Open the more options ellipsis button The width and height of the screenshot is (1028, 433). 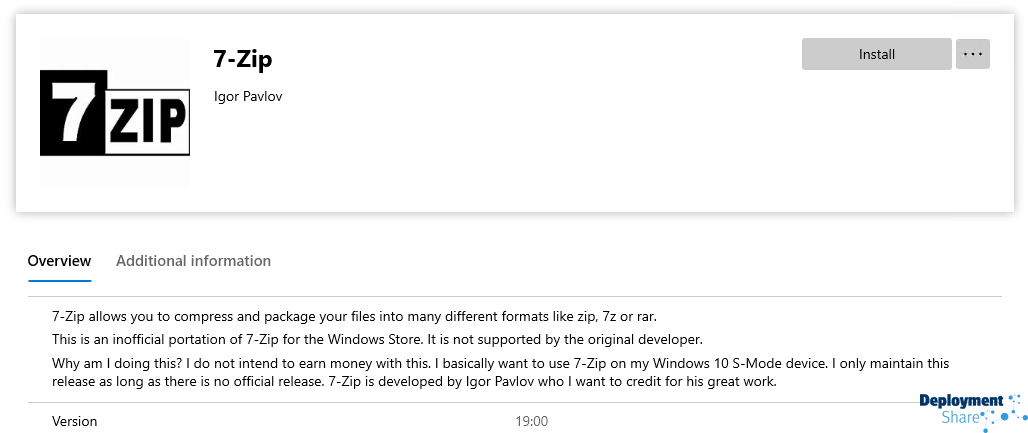[x=972, y=54]
